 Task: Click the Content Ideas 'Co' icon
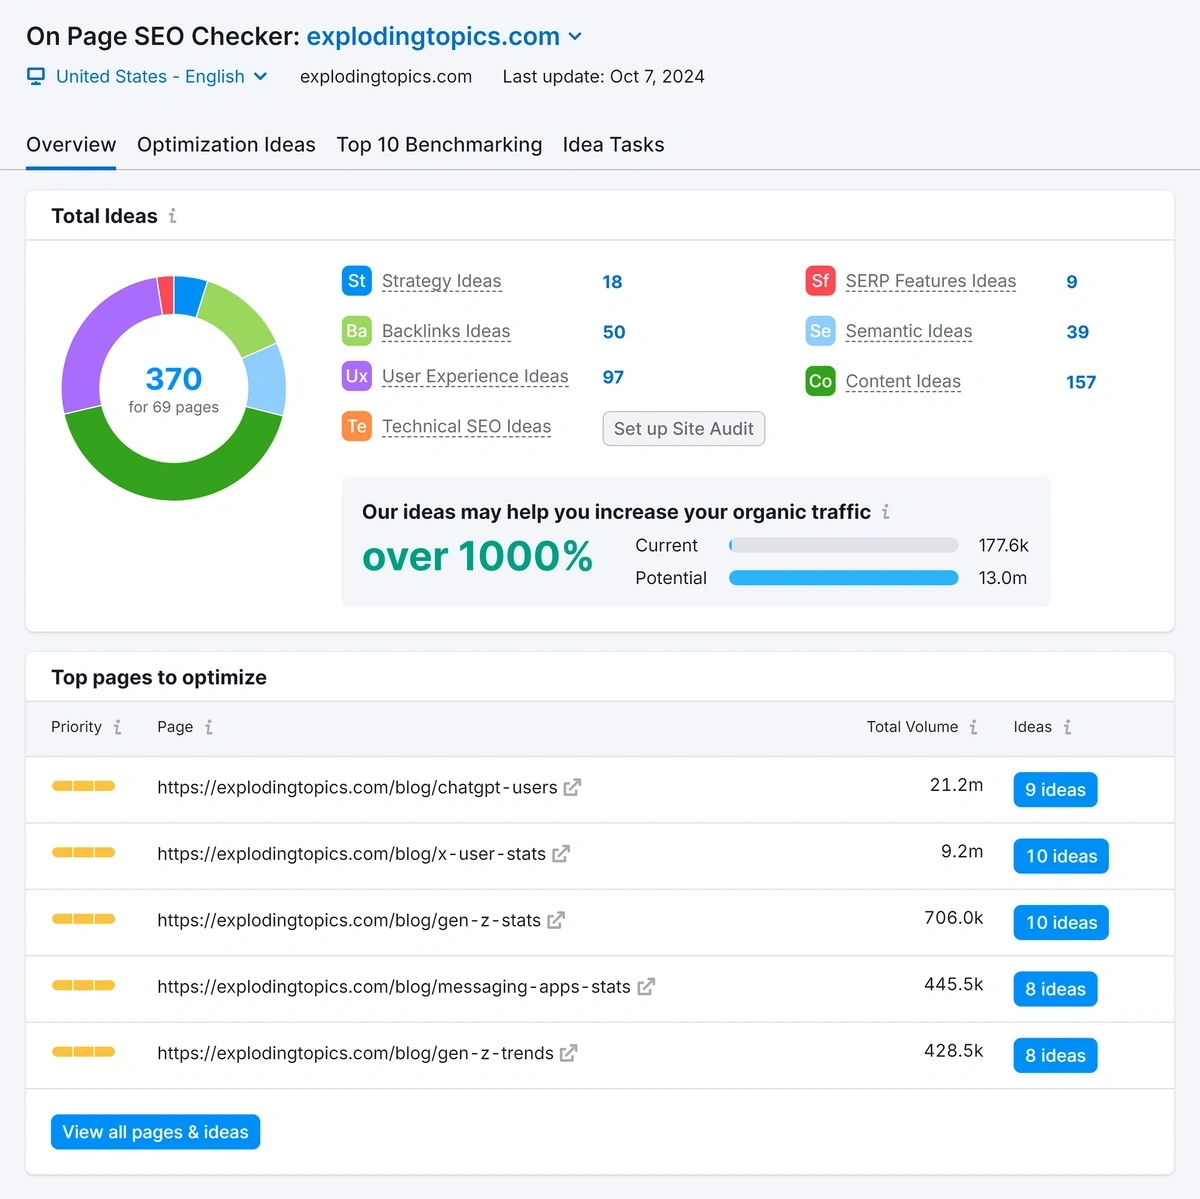(821, 381)
